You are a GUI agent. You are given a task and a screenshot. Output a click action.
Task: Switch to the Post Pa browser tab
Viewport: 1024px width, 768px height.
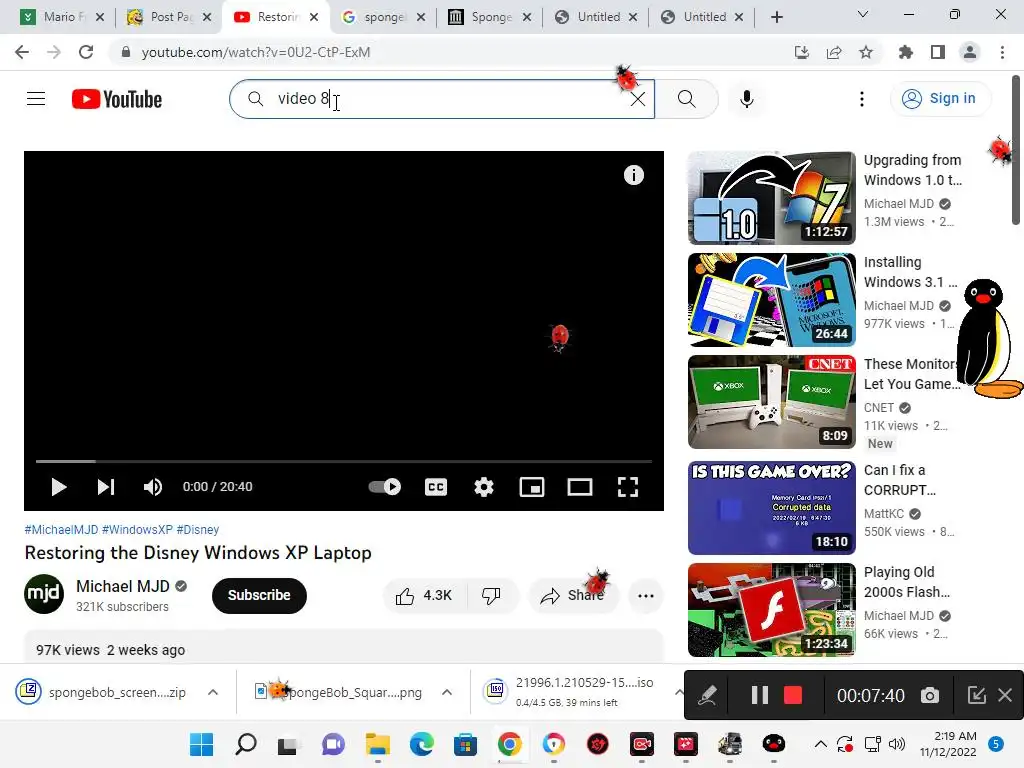pyautogui.click(x=170, y=17)
